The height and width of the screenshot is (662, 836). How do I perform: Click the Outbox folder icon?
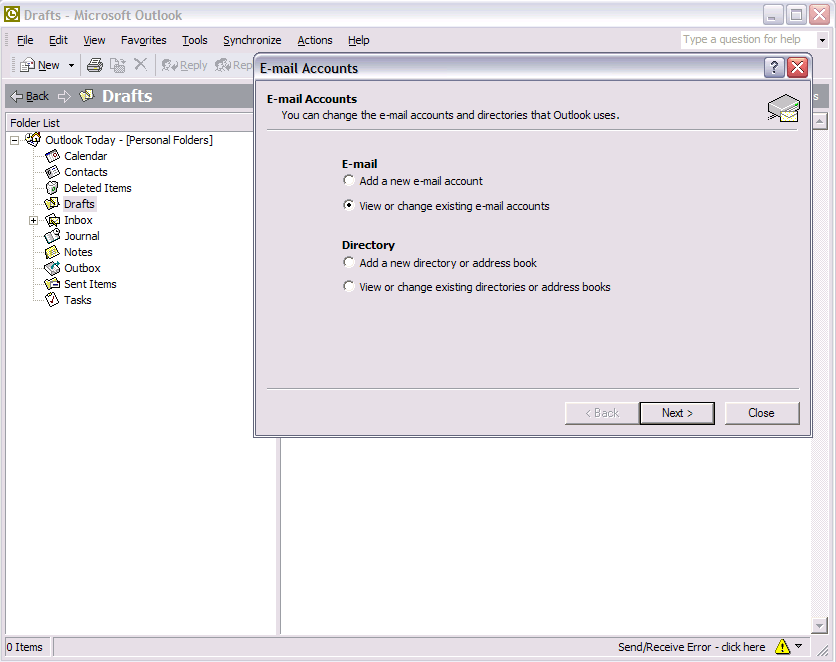point(52,268)
